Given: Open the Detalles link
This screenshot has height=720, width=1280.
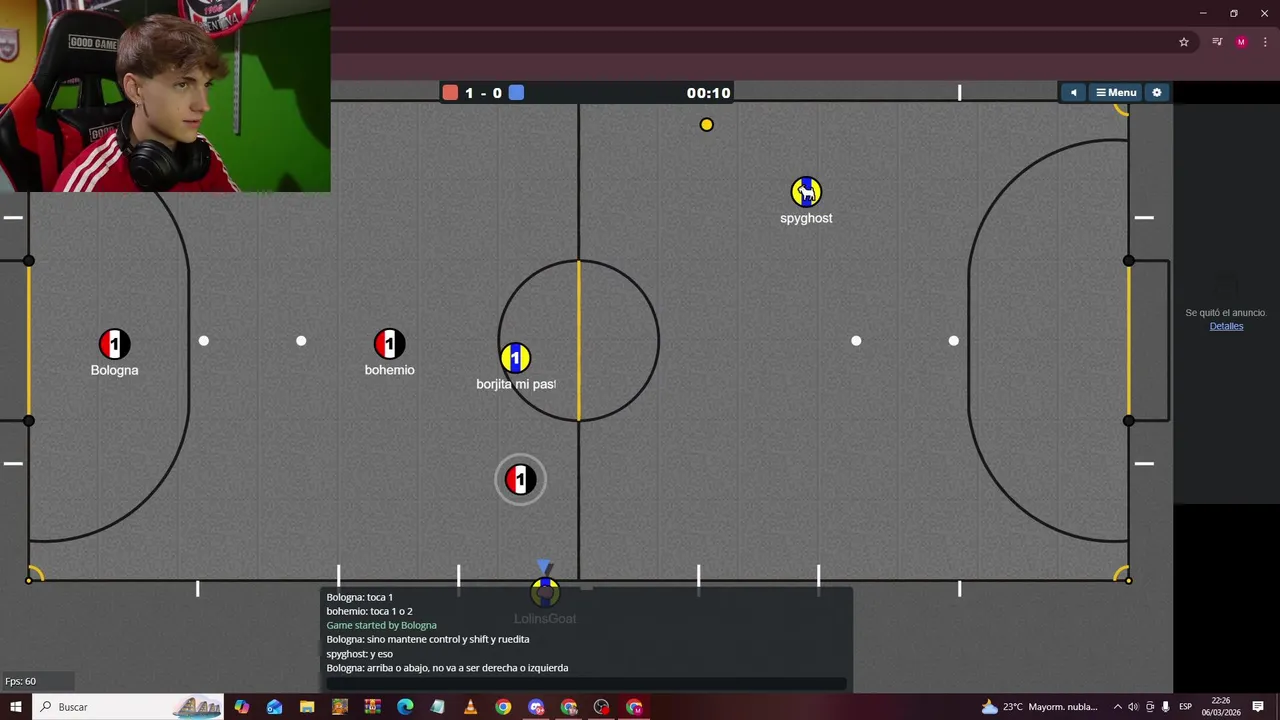Looking at the screenshot, I should pyautogui.click(x=1226, y=326).
